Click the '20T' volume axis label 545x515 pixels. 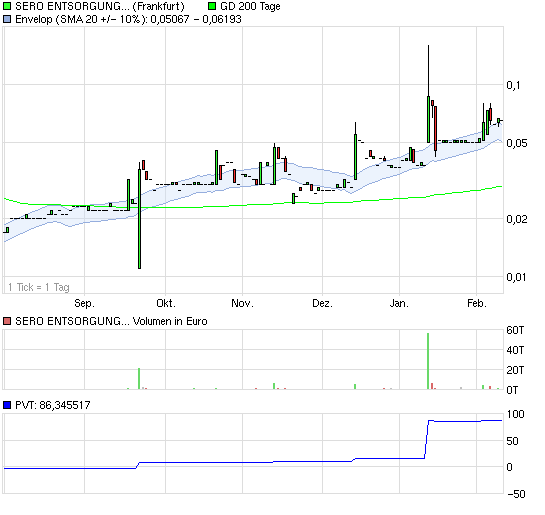(515, 370)
